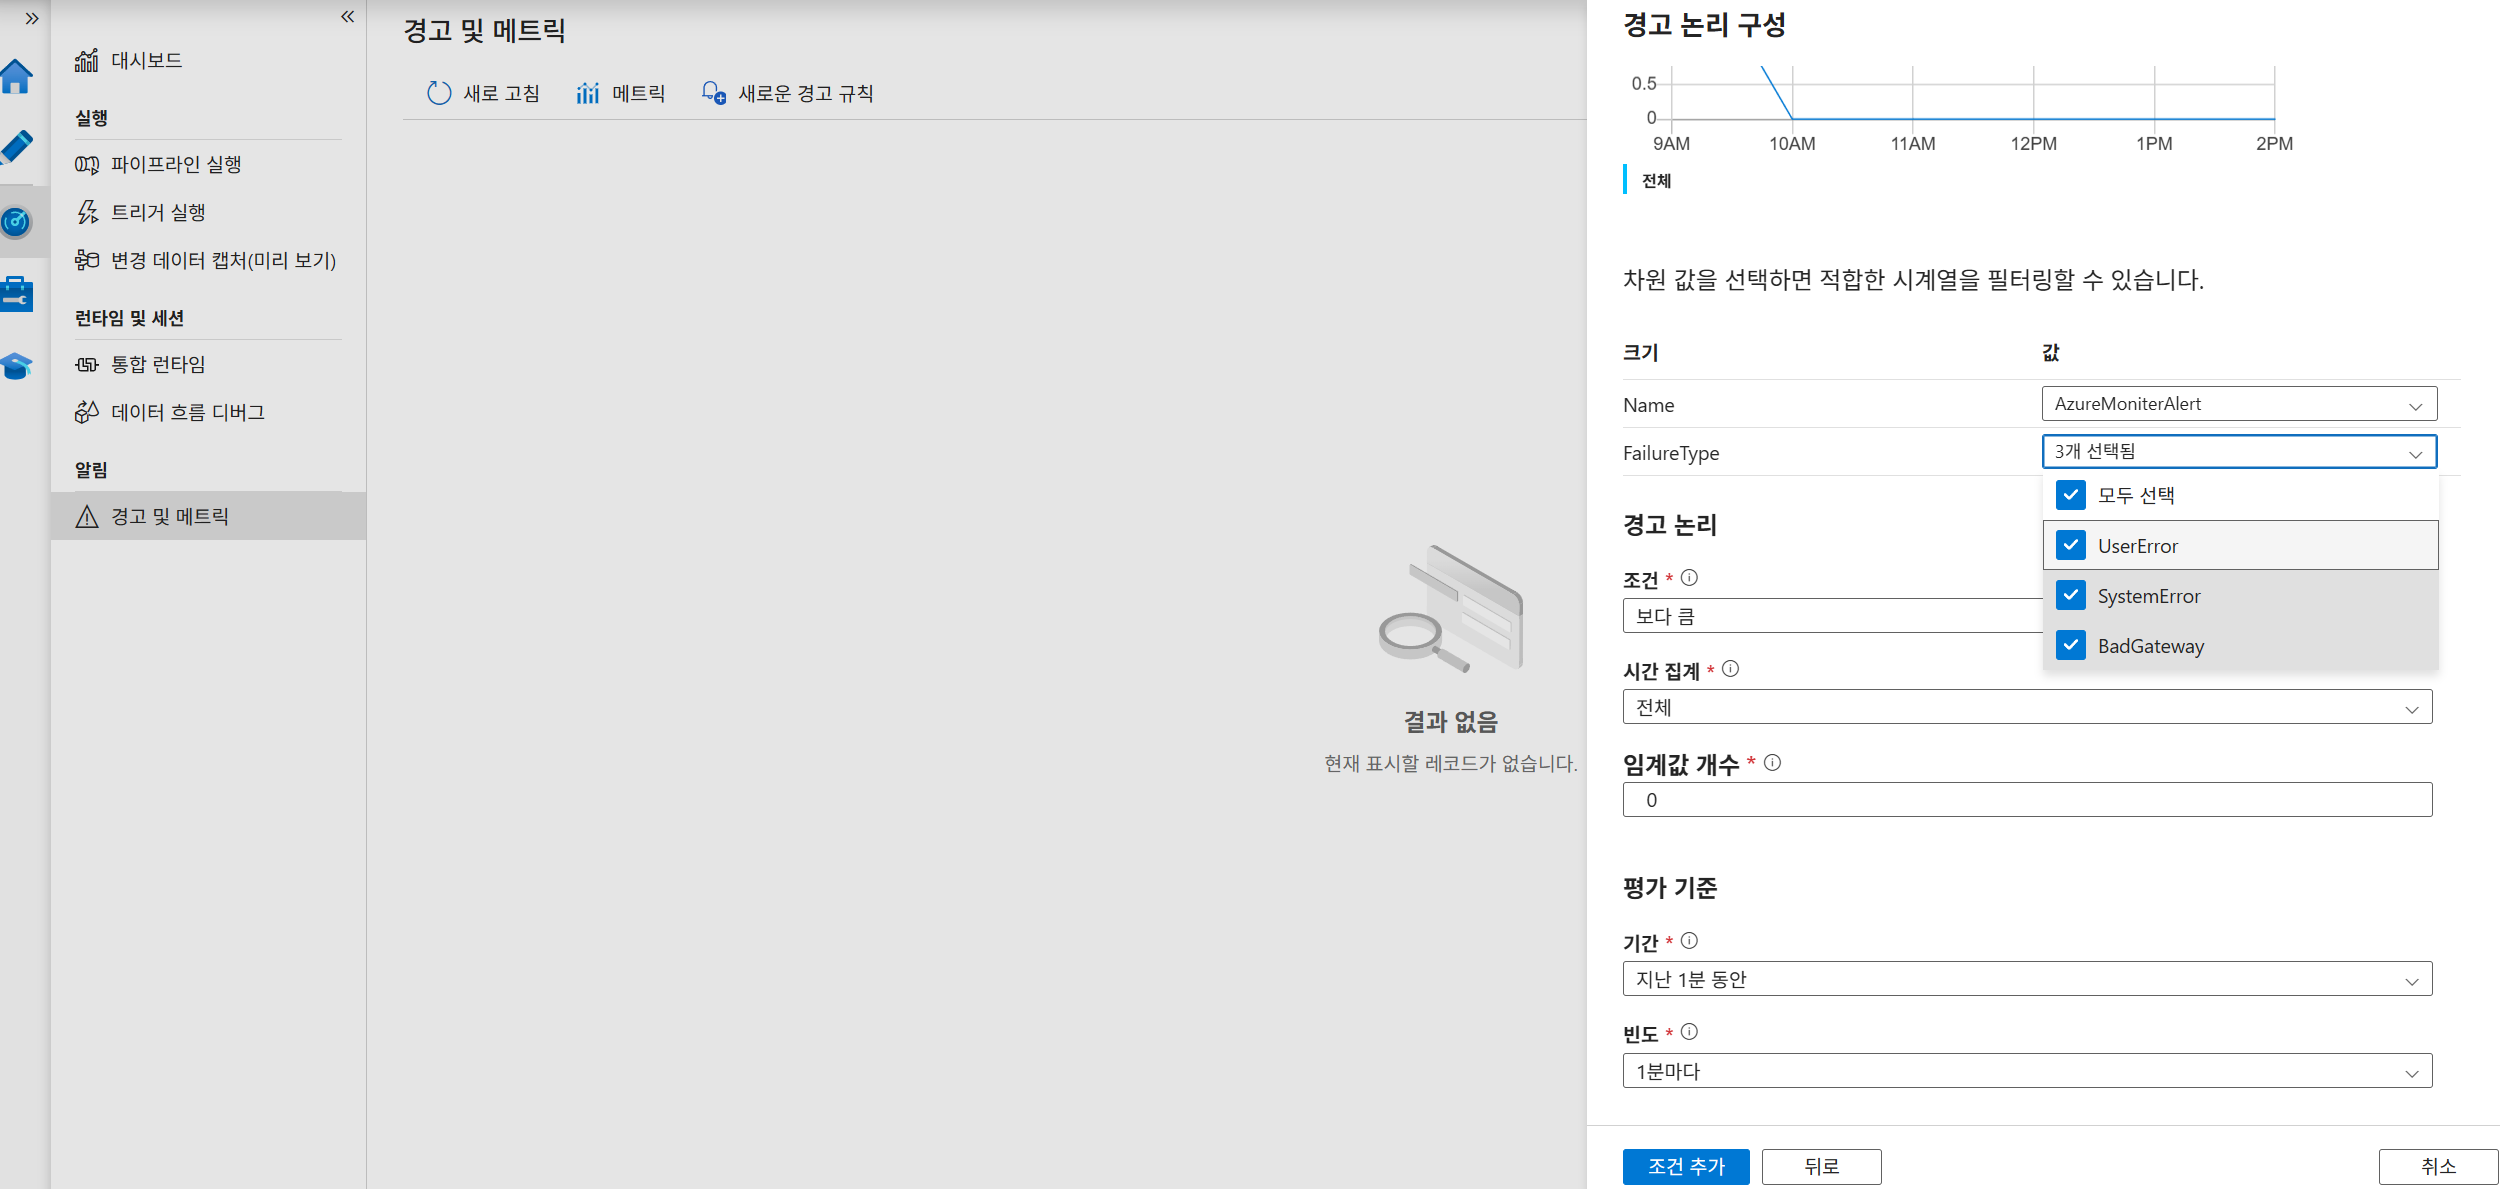The height and width of the screenshot is (1189, 2500).
Task: Expand the 시간 집계 dropdown
Action: (2026, 708)
